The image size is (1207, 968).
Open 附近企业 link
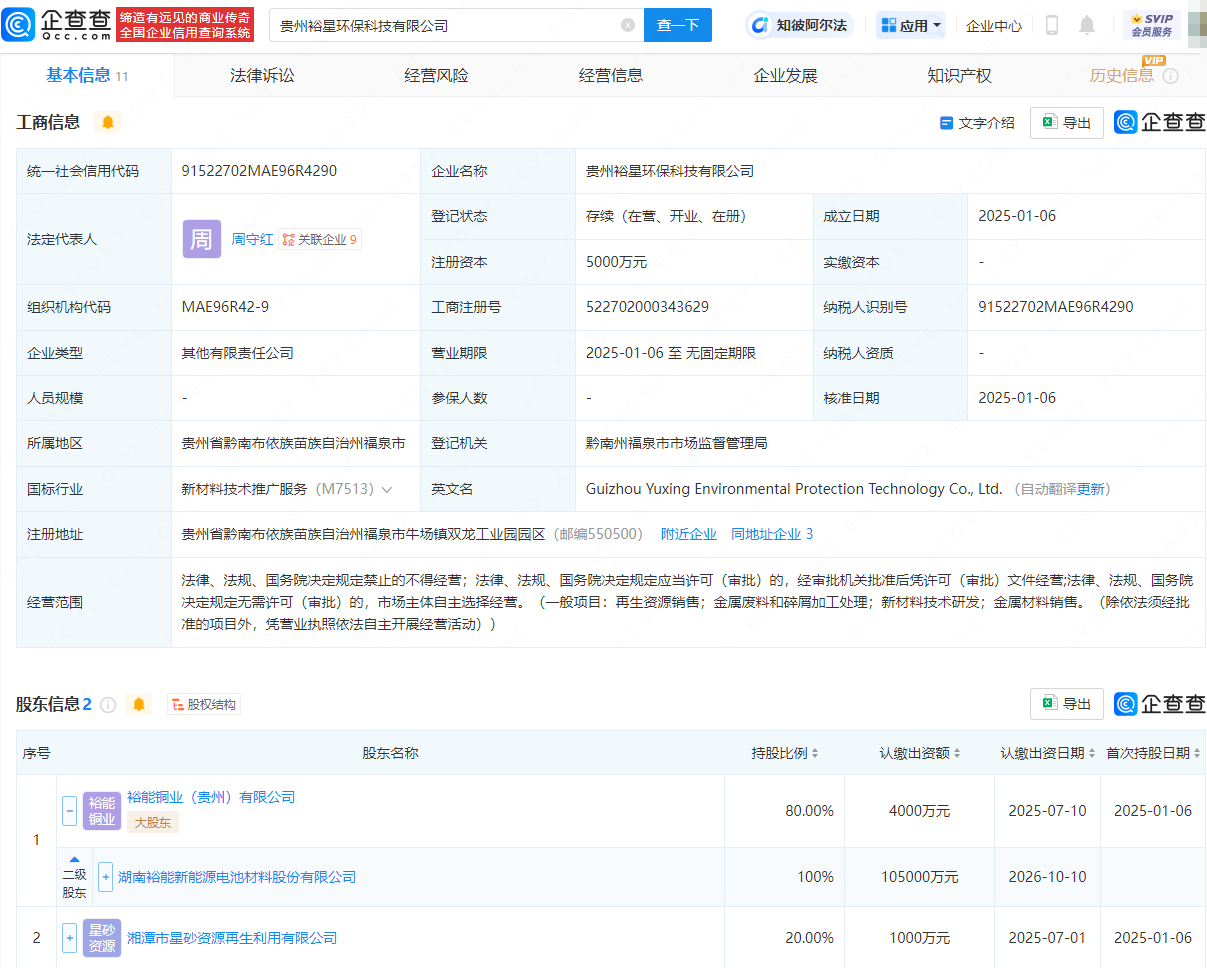689,534
